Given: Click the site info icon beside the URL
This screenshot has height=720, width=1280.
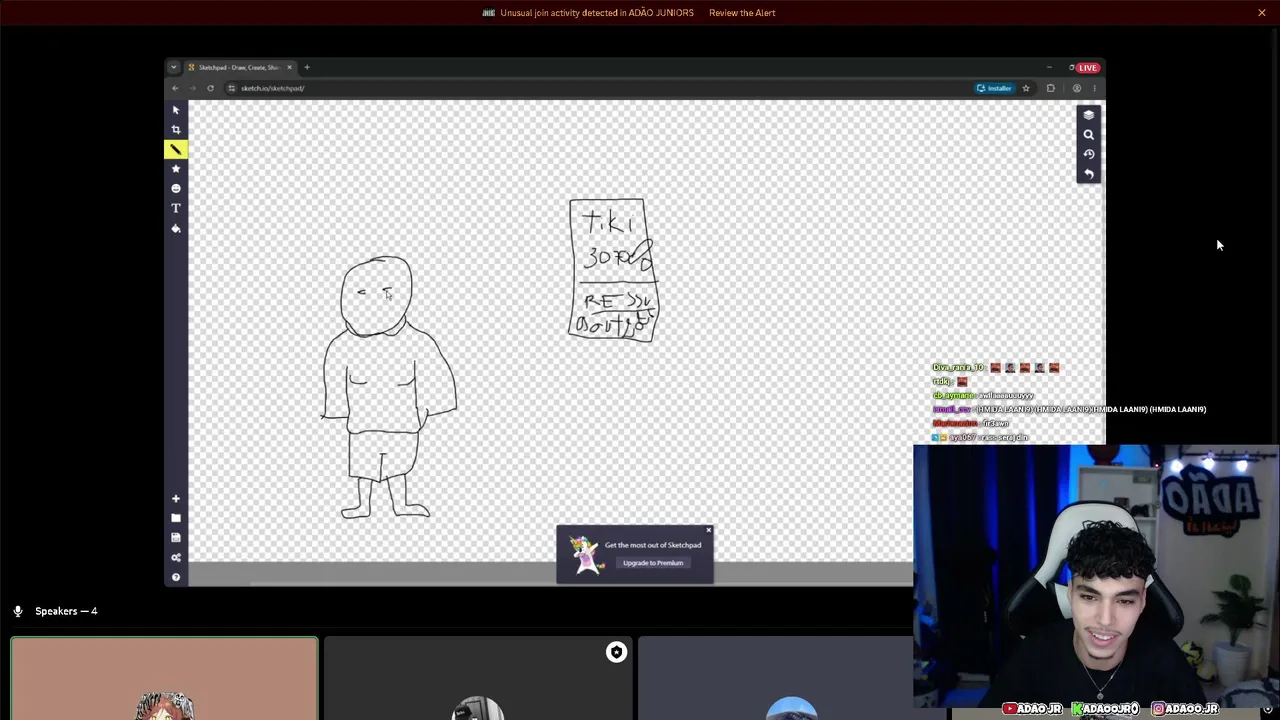Looking at the screenshot, I should (x=231, y=88).
